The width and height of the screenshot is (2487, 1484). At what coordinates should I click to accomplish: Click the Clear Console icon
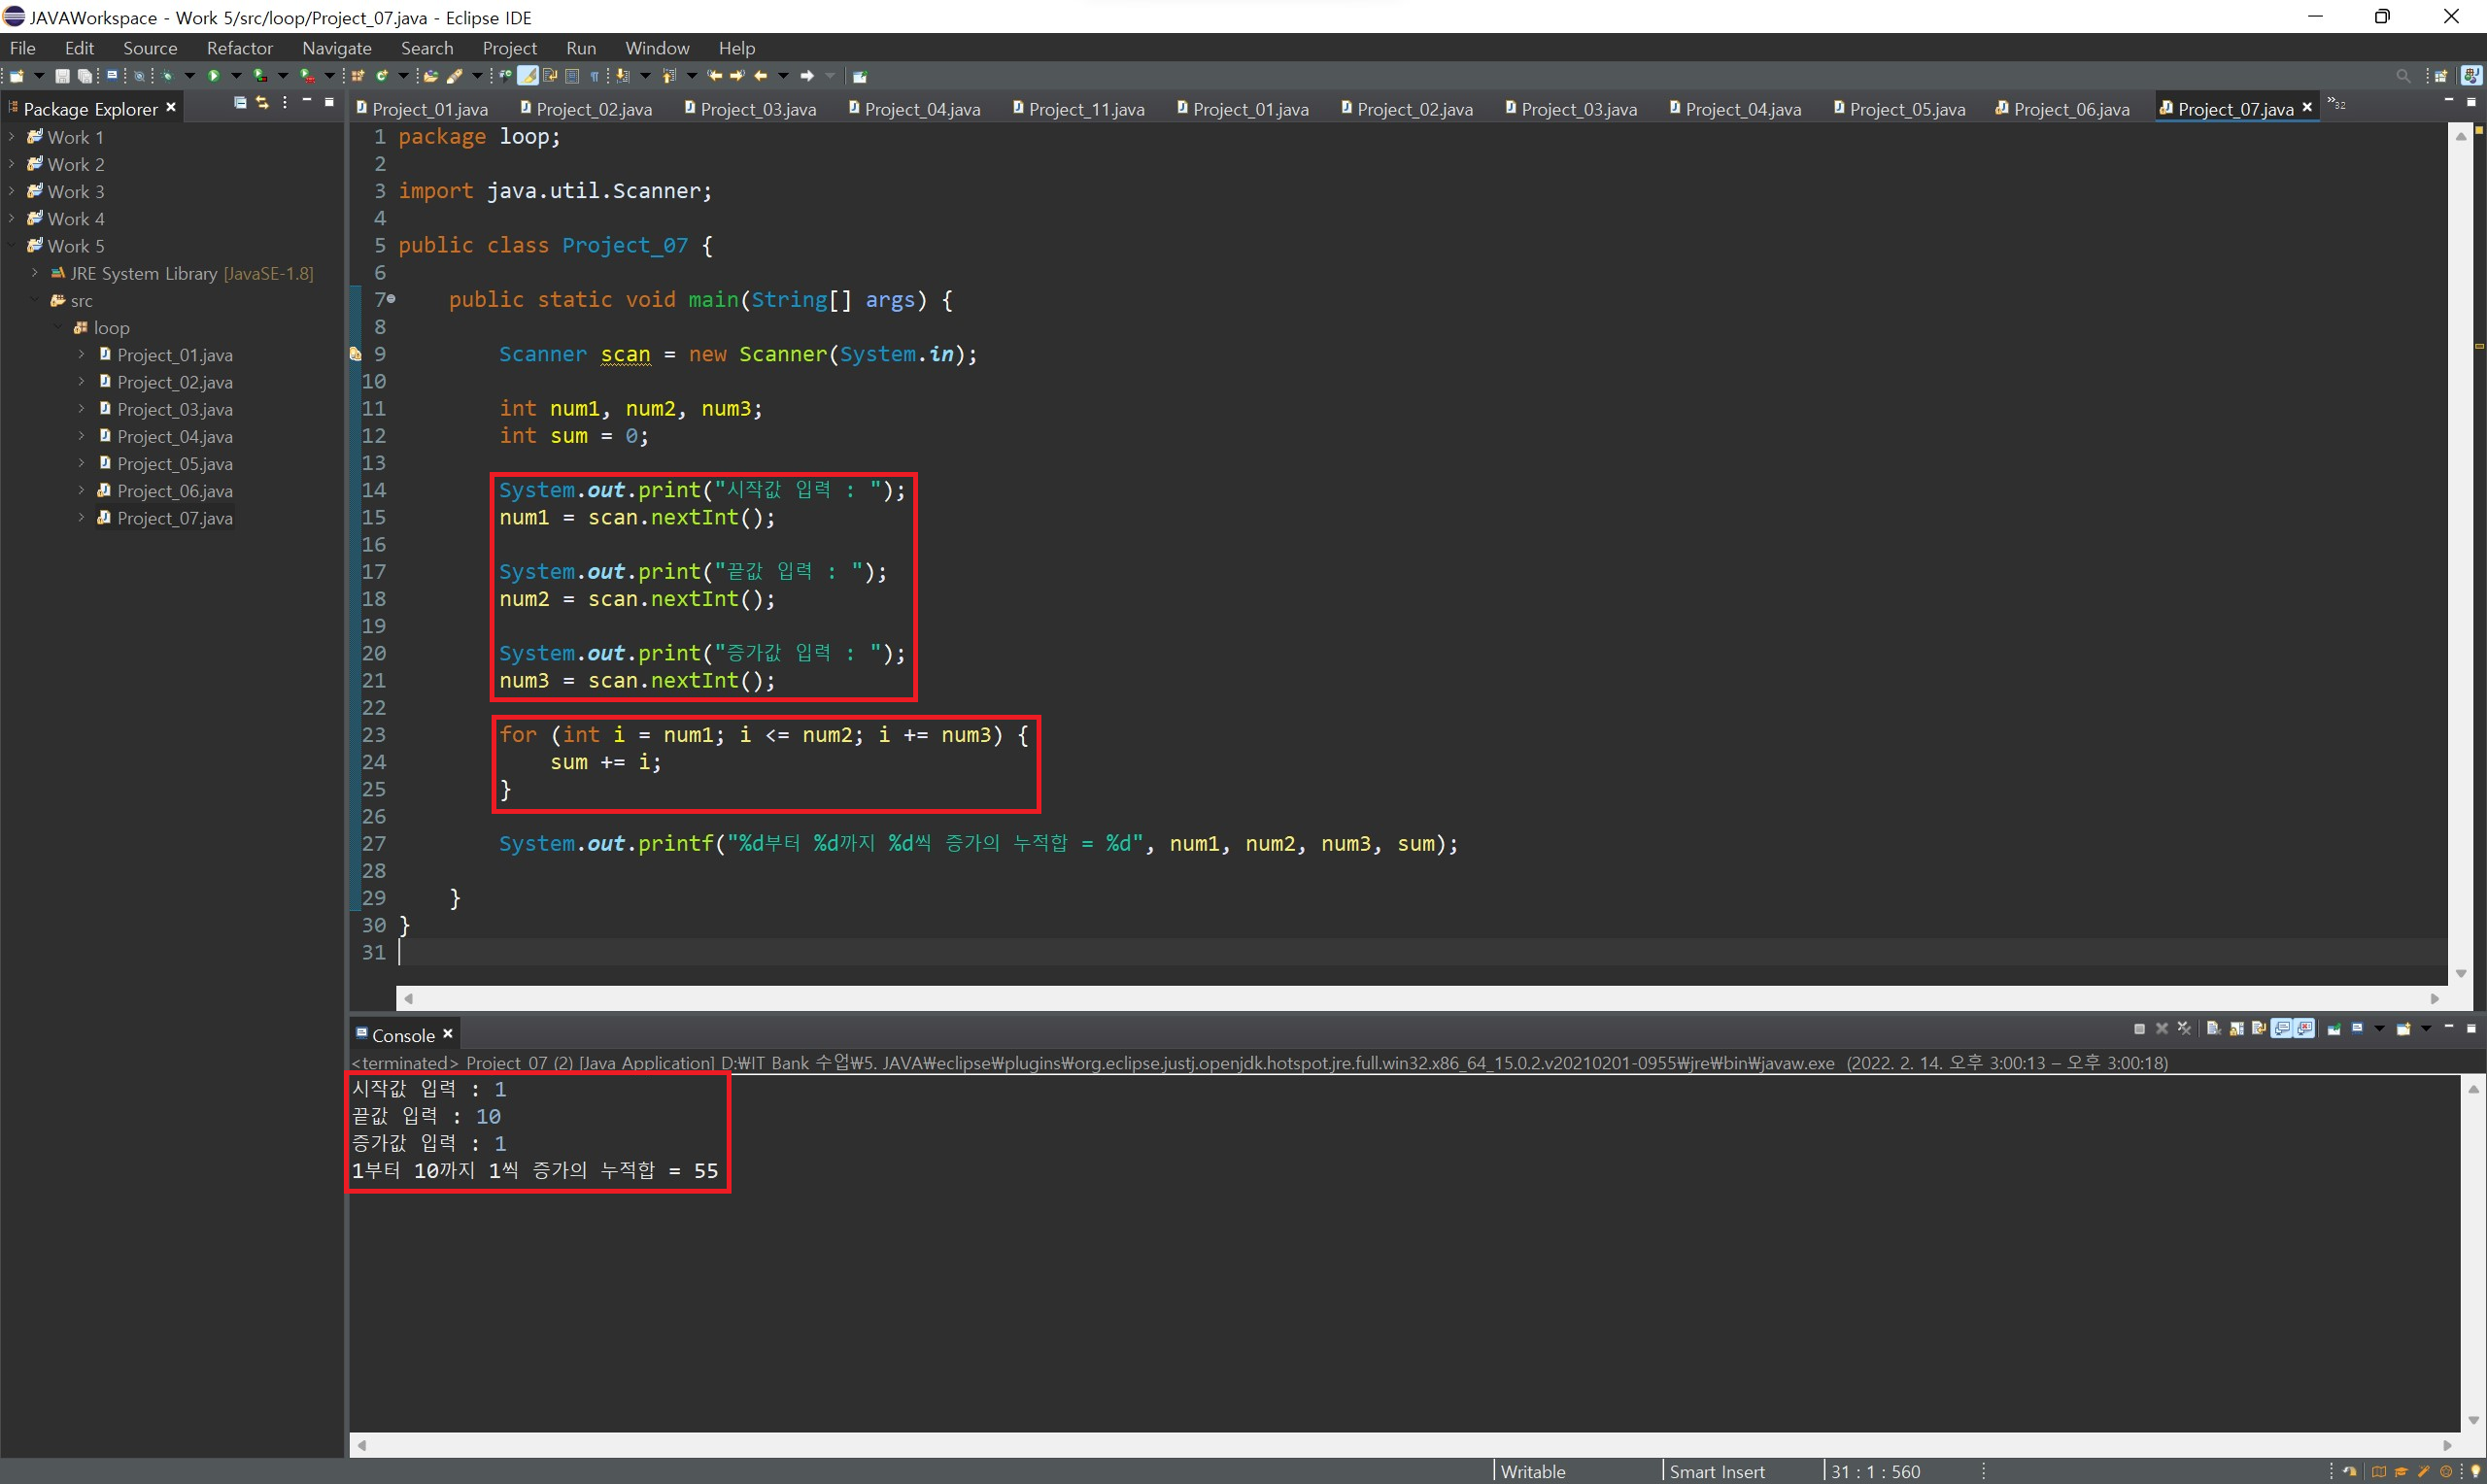click(2214, 1029)
